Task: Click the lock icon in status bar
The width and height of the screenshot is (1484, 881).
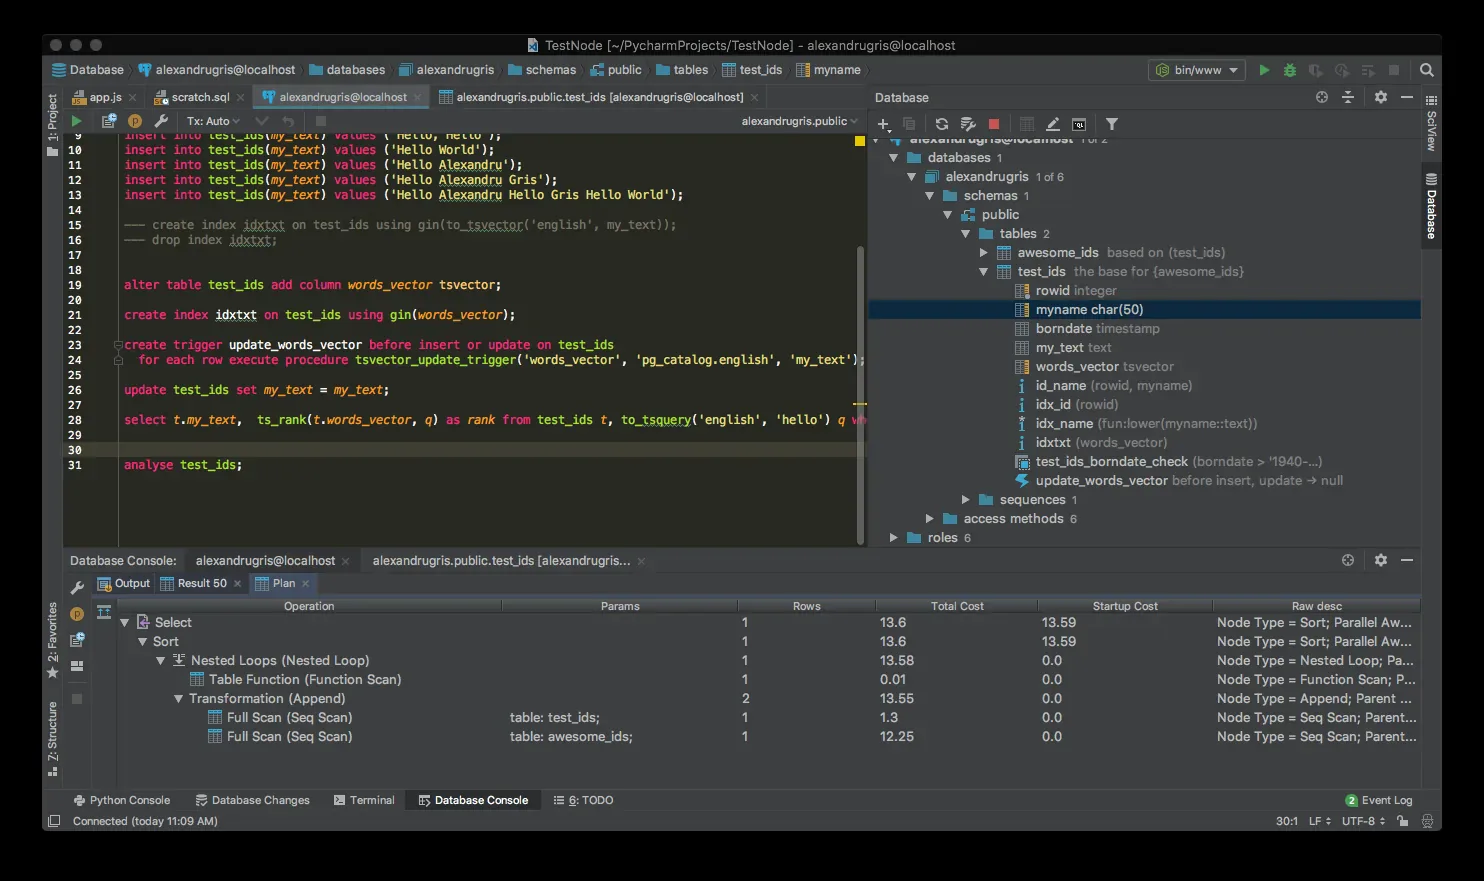Action: [1403, 821]
